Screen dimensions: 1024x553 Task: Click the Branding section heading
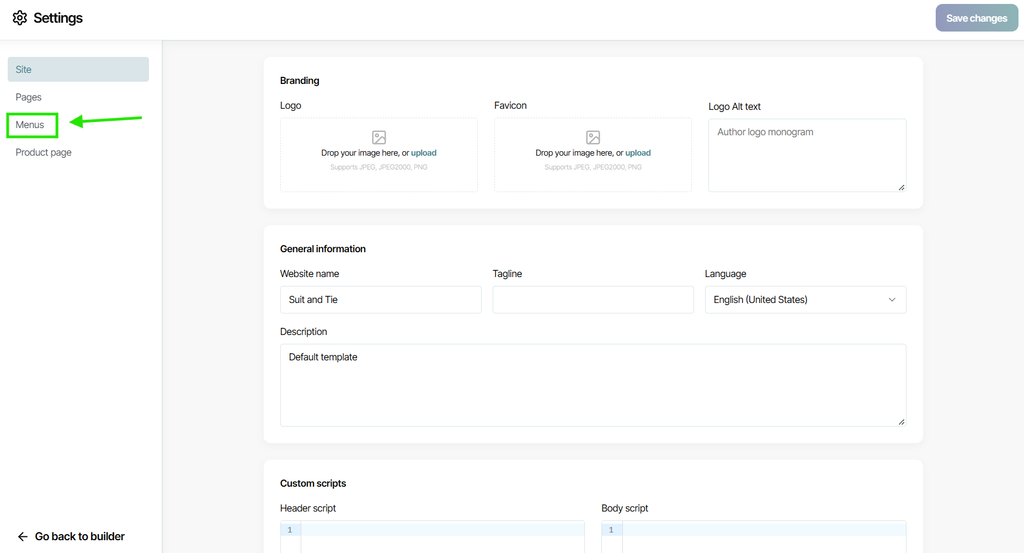click(300, 81)
